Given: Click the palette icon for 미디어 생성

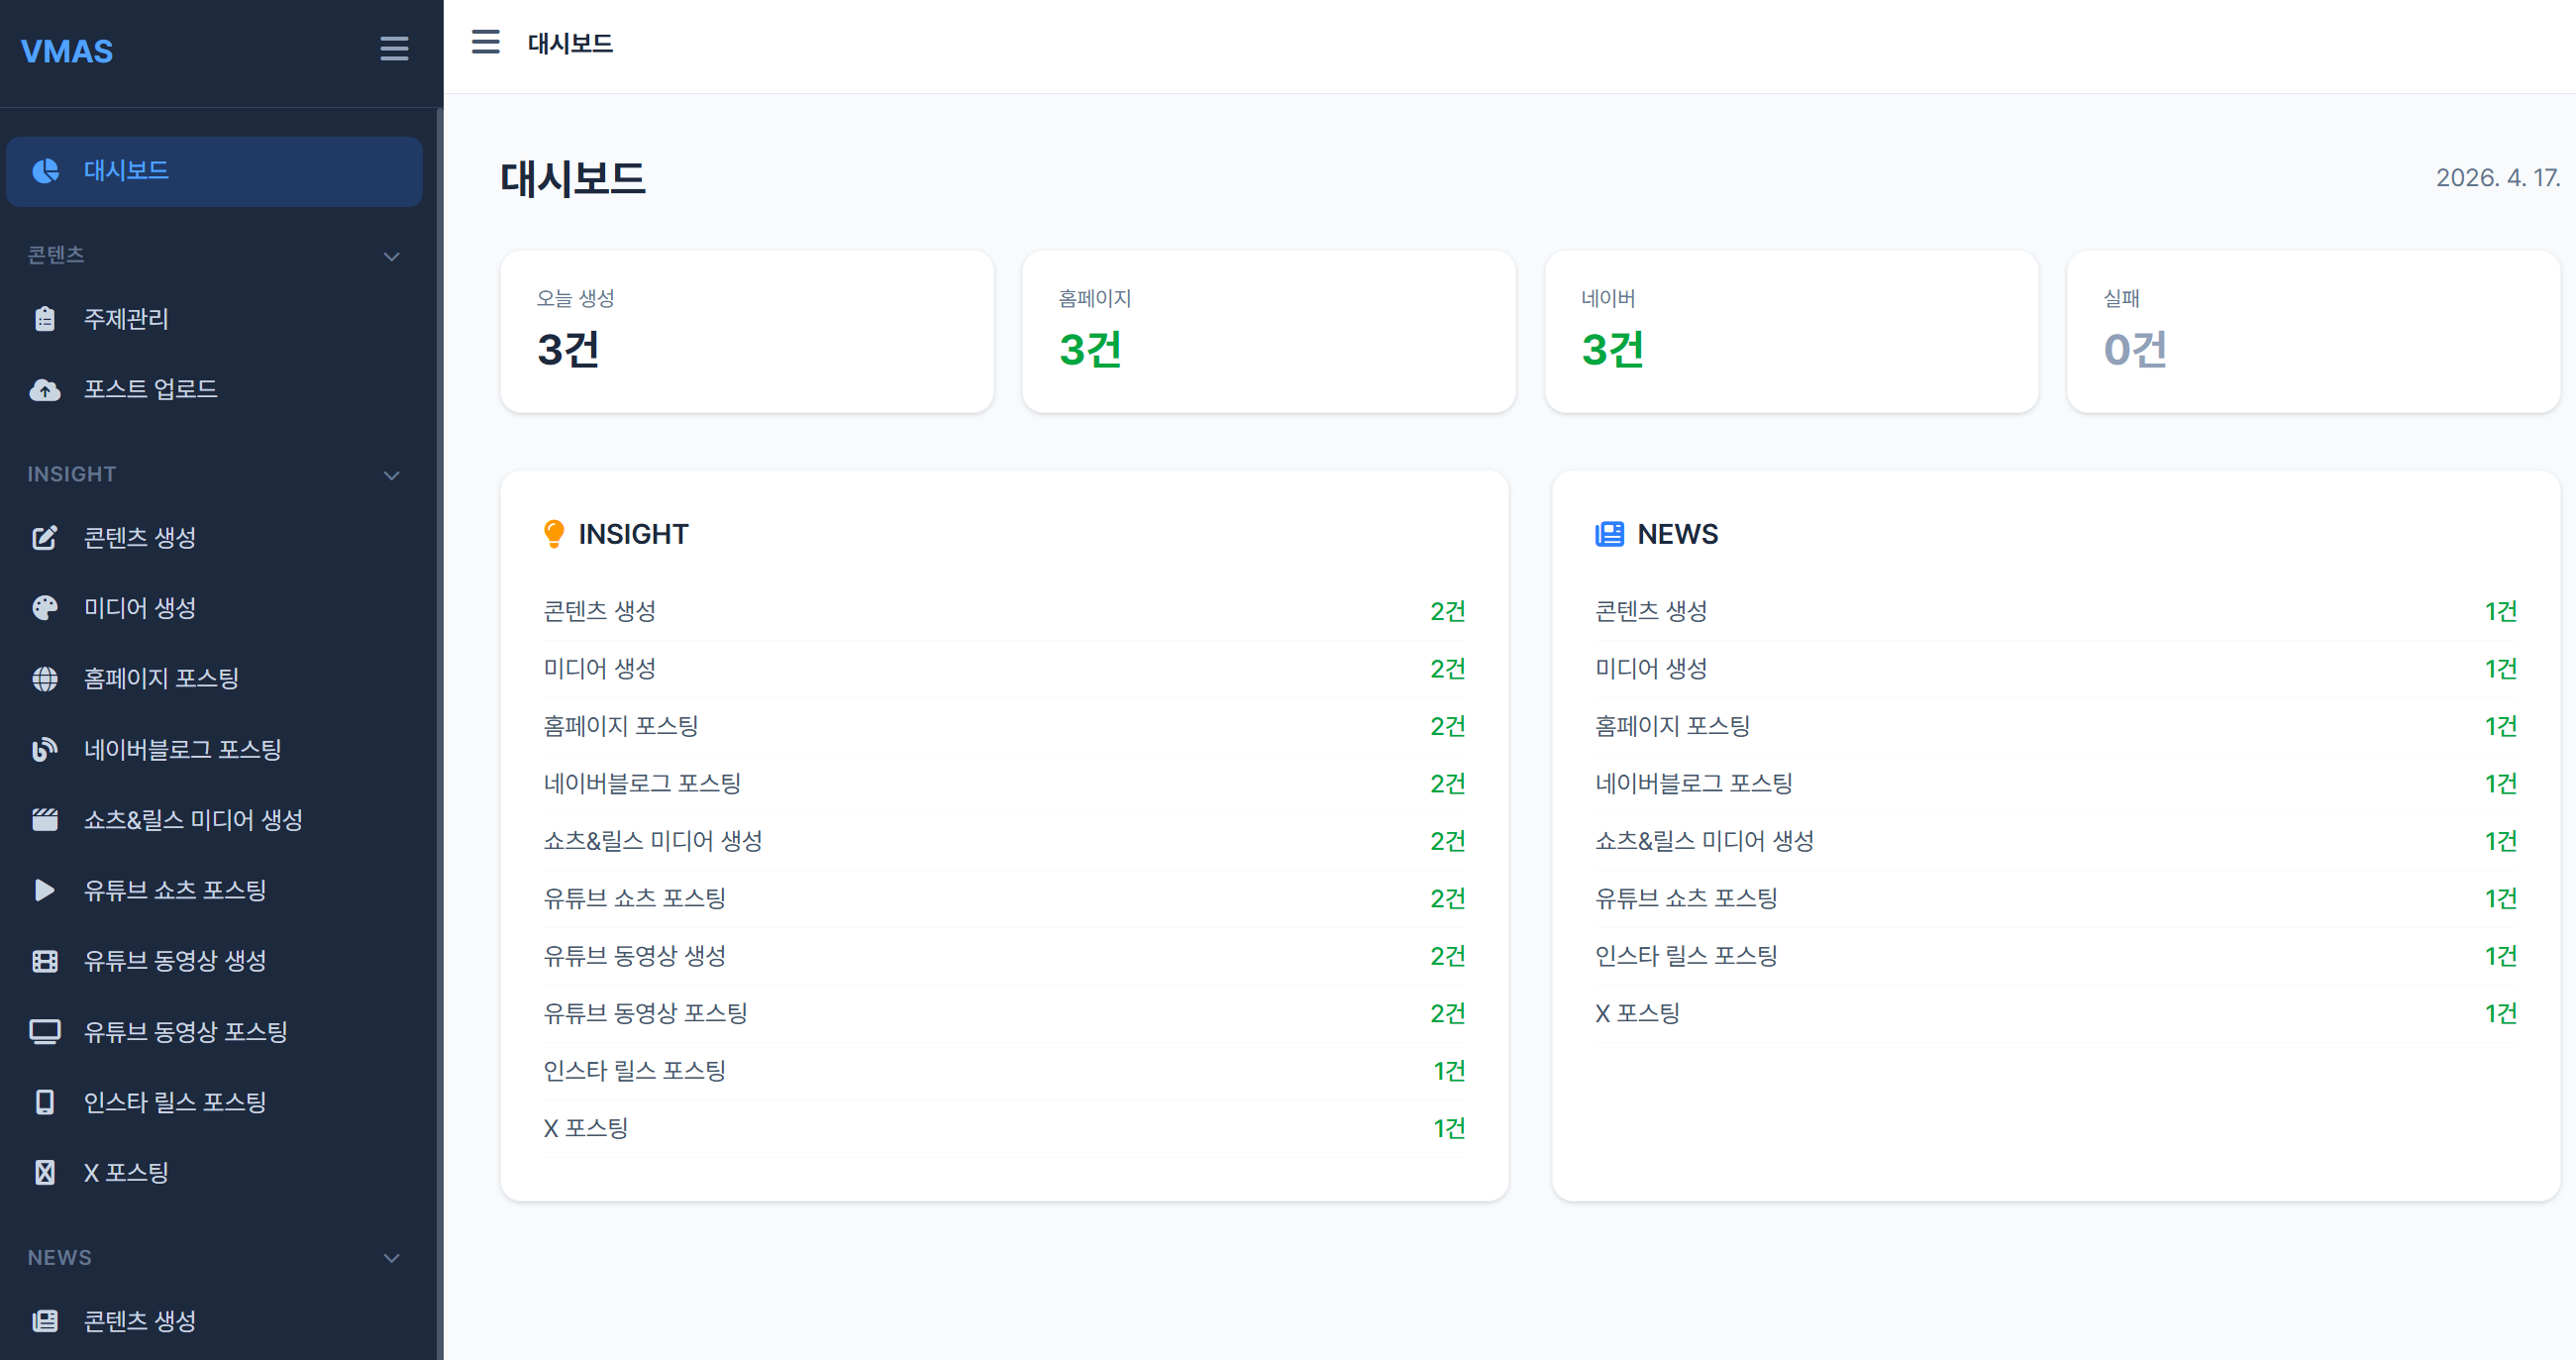Looking at the screenshot, I should 45,608.
